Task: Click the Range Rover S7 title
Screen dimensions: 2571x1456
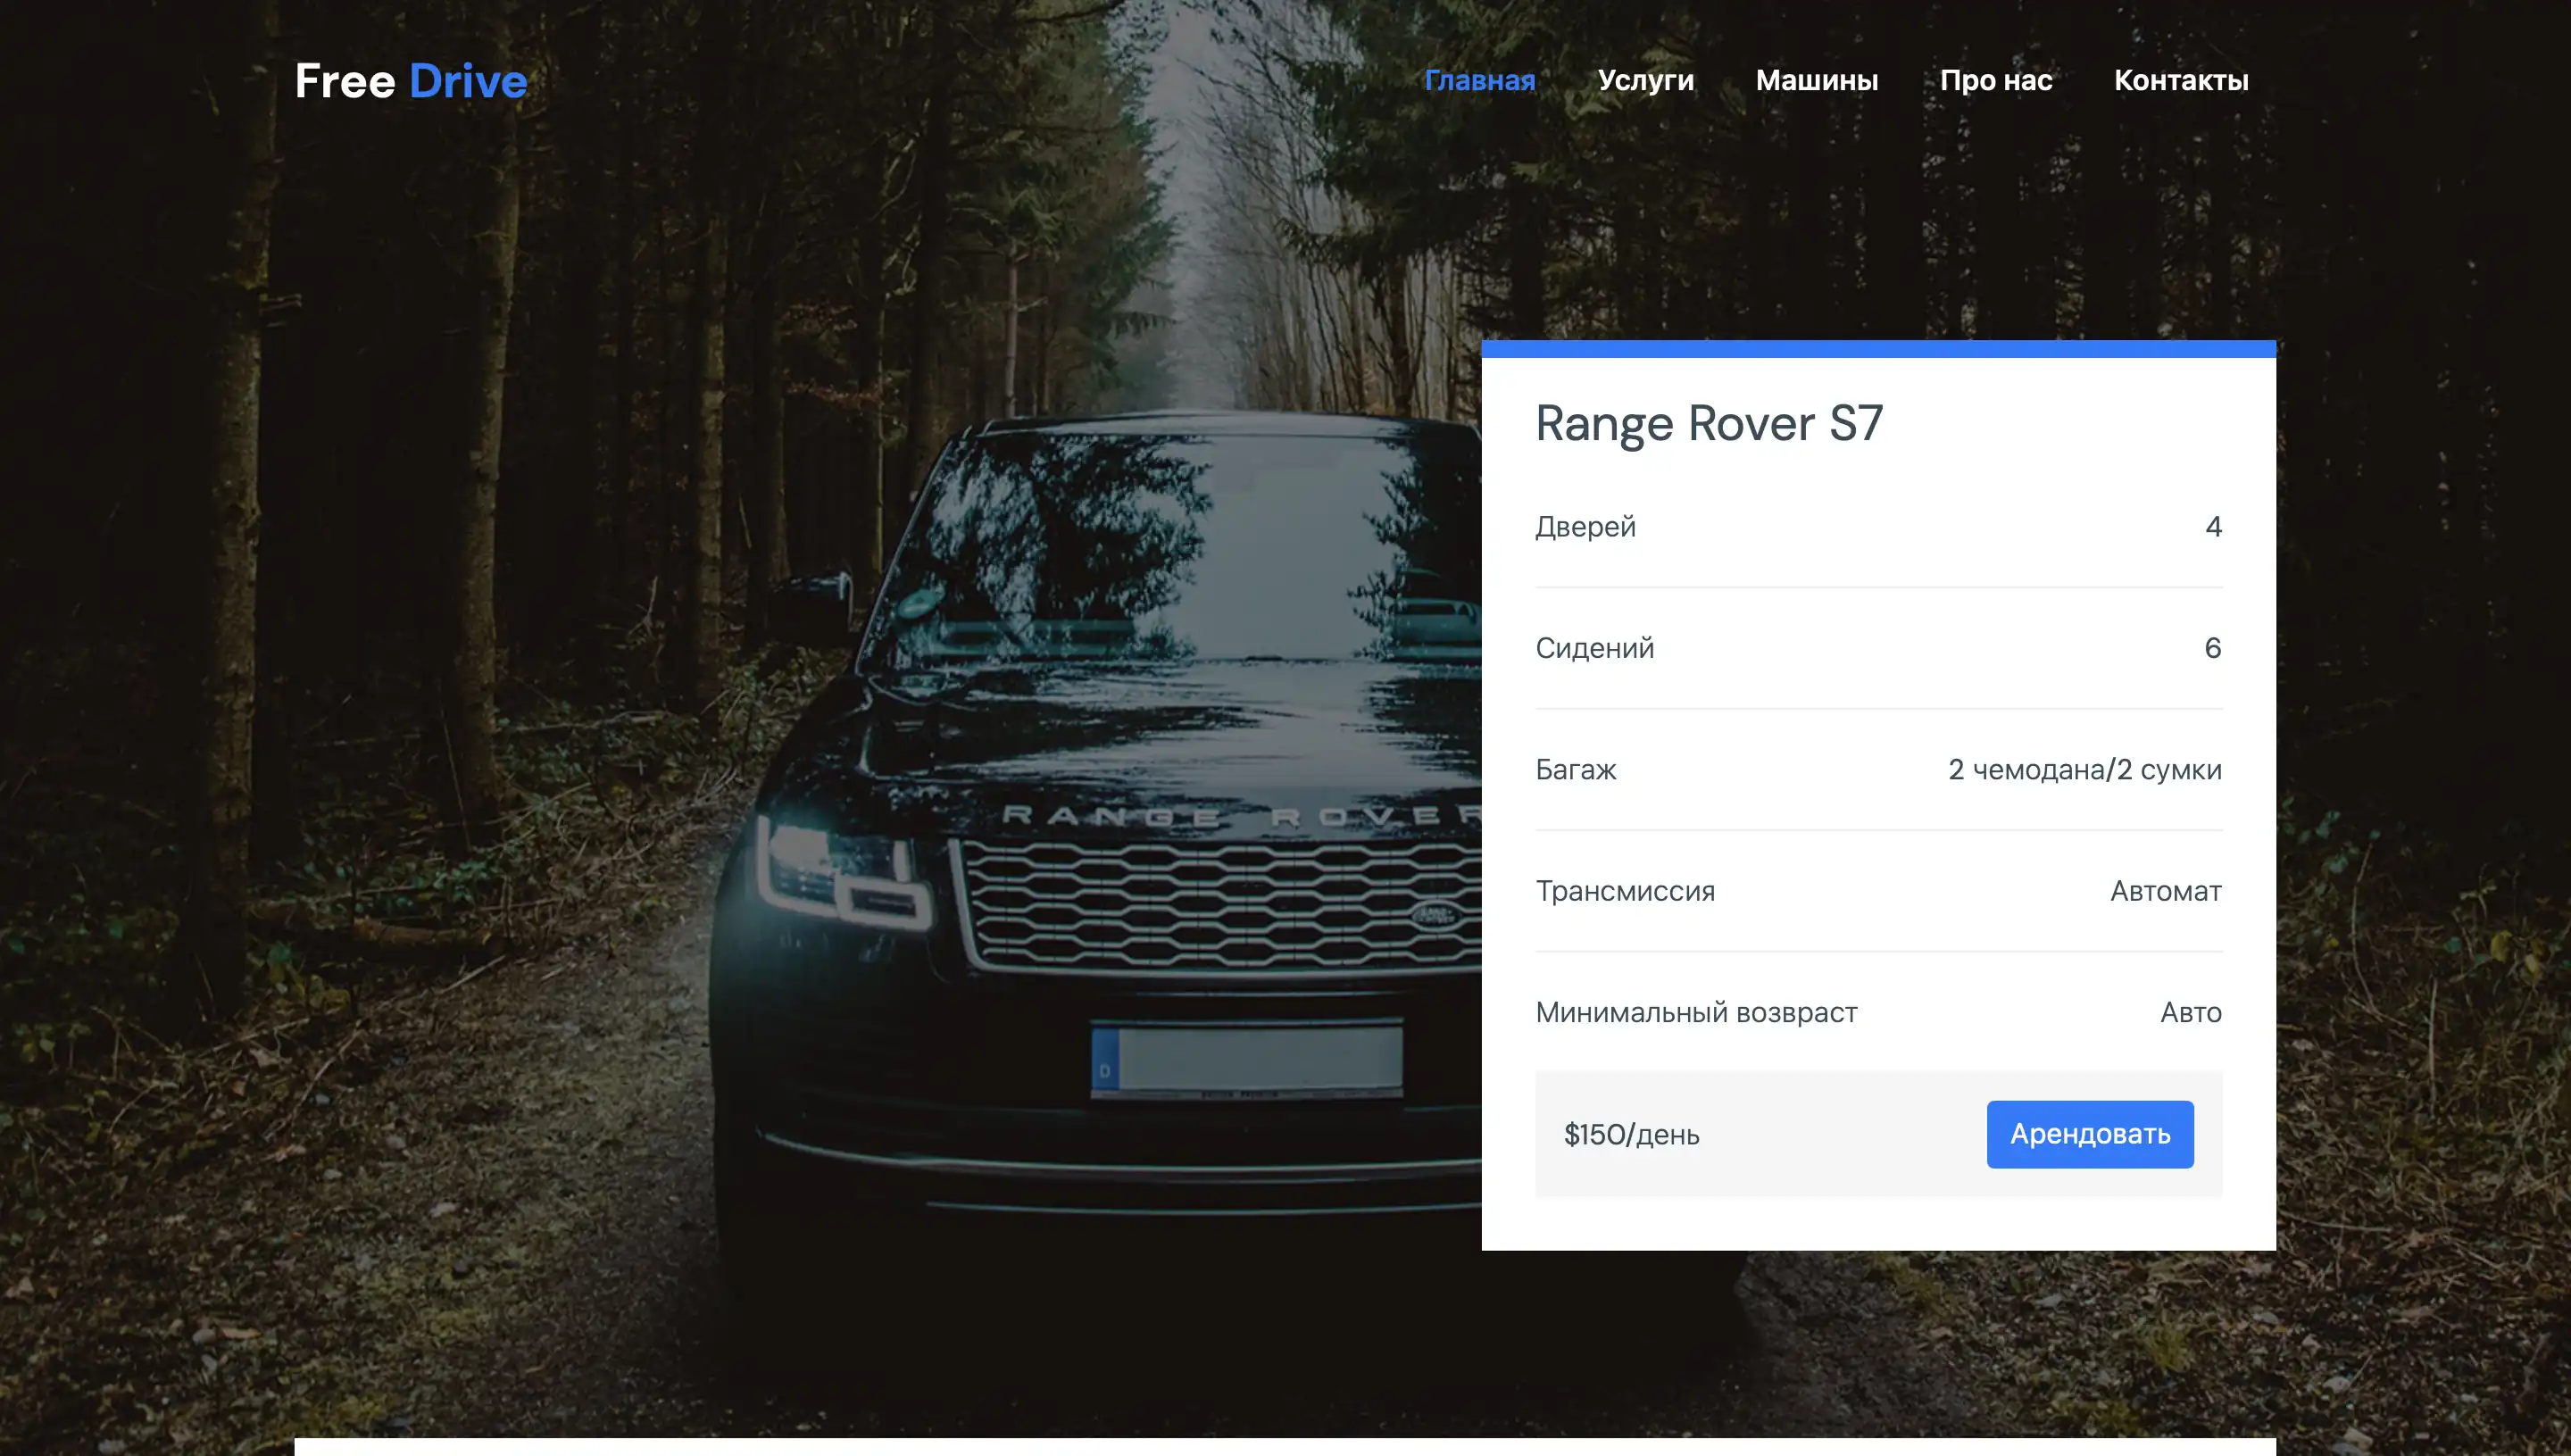Action: point(1708,423)
